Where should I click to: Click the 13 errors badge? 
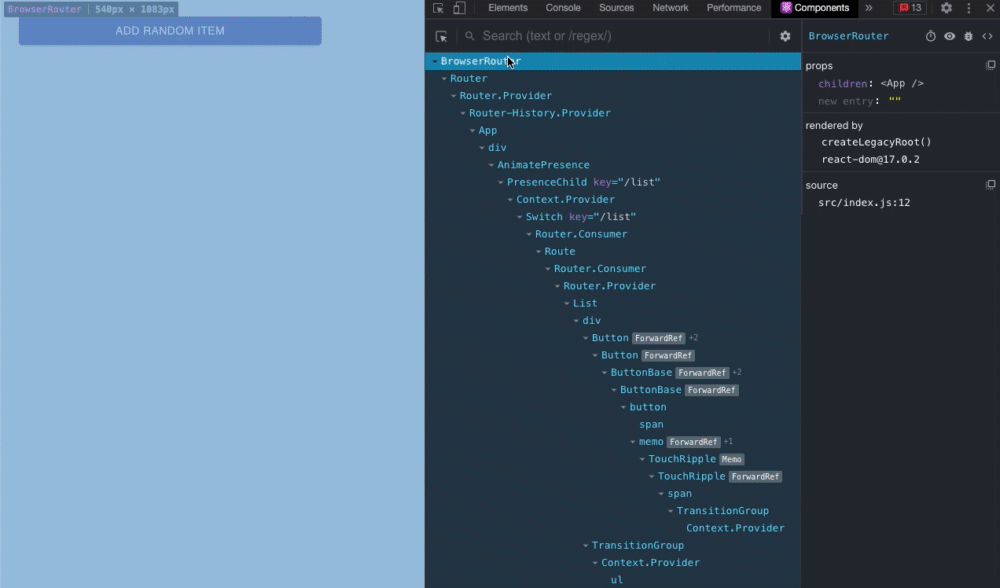click(x=911, y=8)
